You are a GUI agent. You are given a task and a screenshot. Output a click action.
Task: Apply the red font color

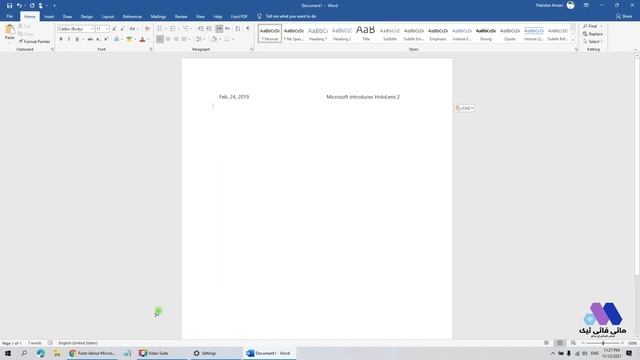click(x=142, y=39)
